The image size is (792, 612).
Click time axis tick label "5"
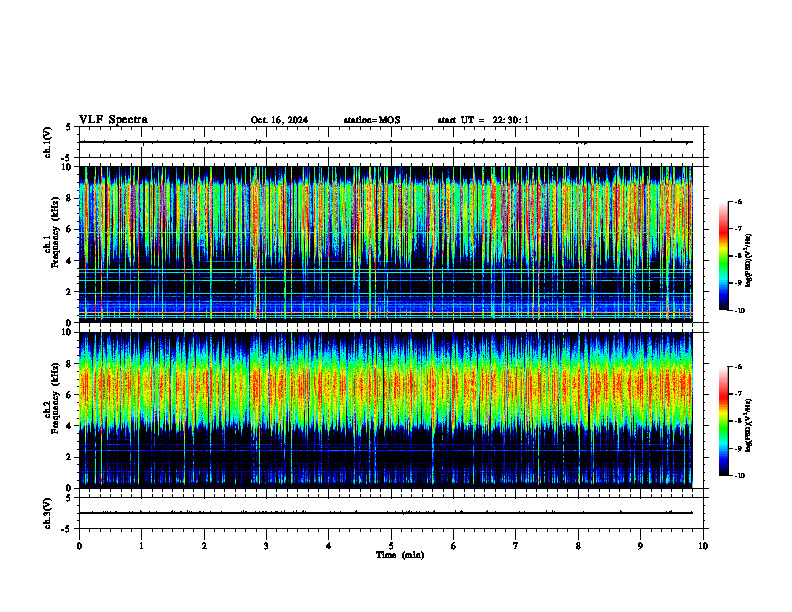tap(391, 546)
